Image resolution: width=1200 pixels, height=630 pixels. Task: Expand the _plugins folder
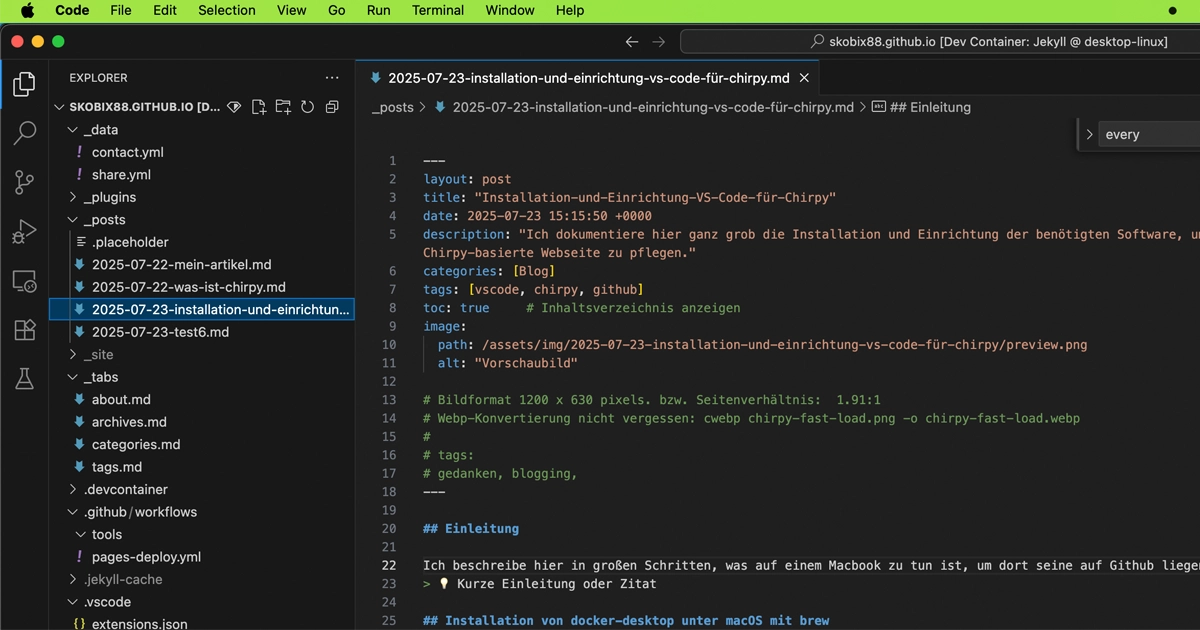pos(110,197)
